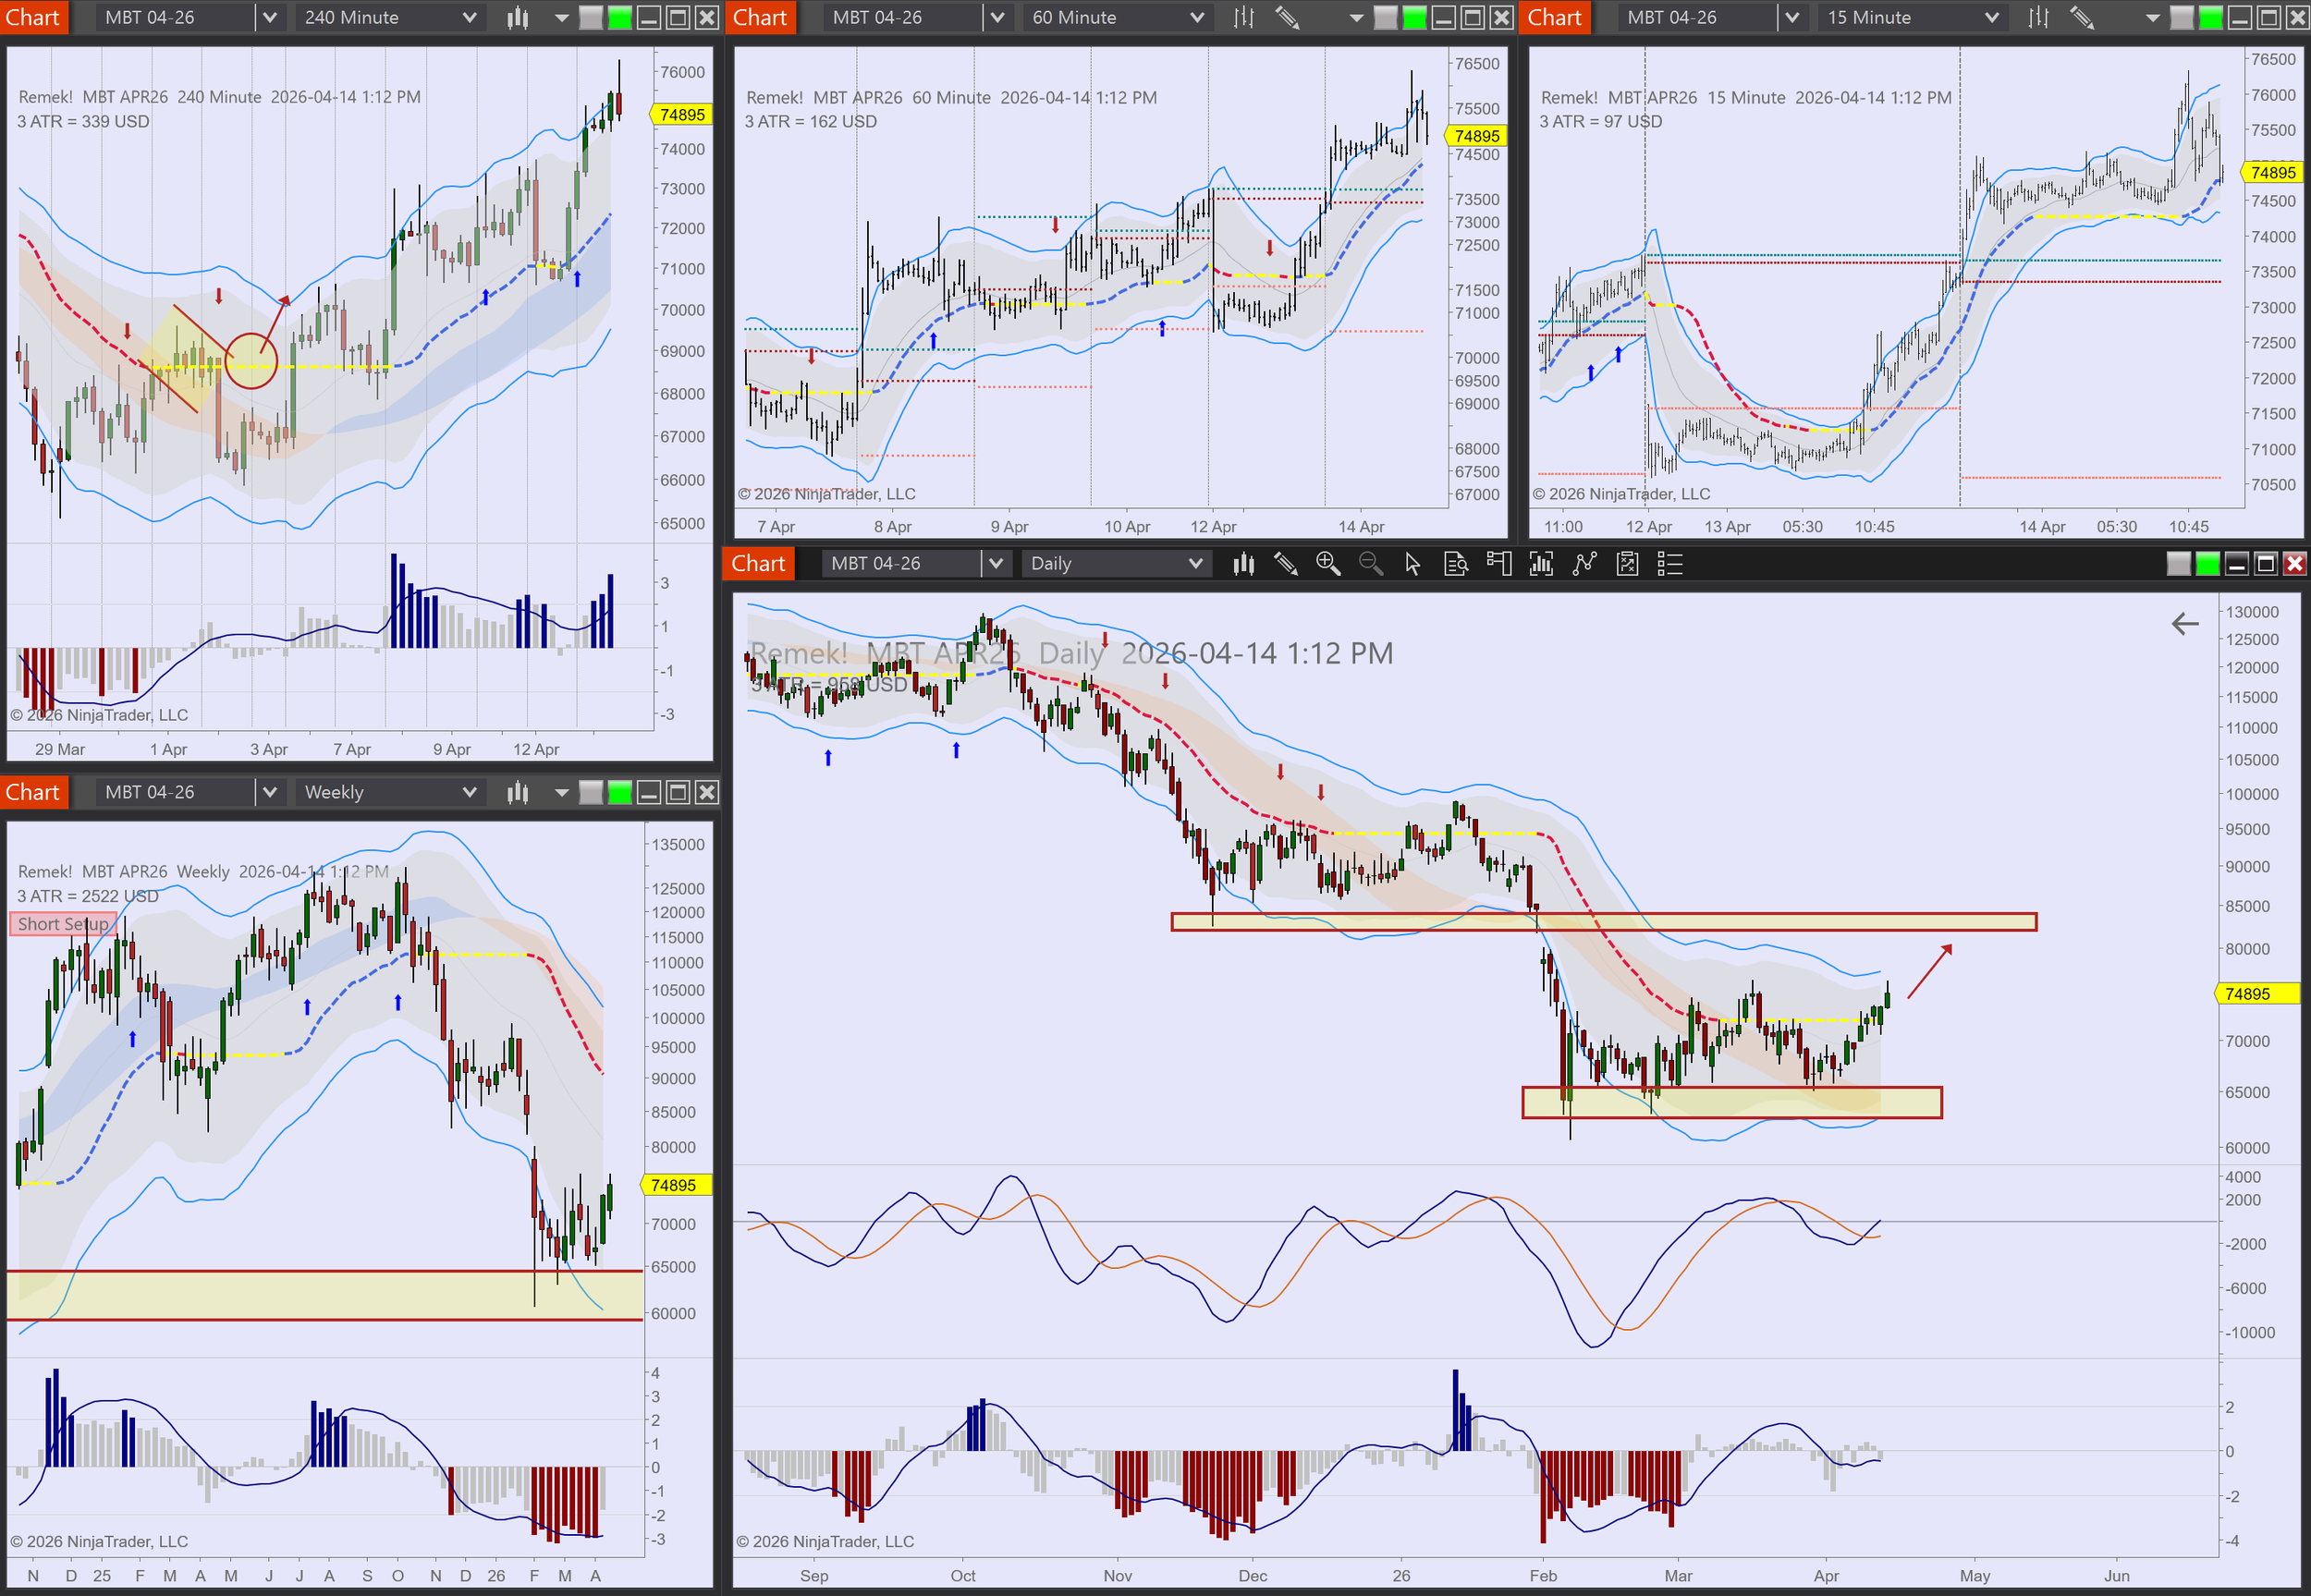The height and width of the screenshot is (1596, 2311).
Task: Click zoom out icon on Daily chart
Action: coord(1370,564)
